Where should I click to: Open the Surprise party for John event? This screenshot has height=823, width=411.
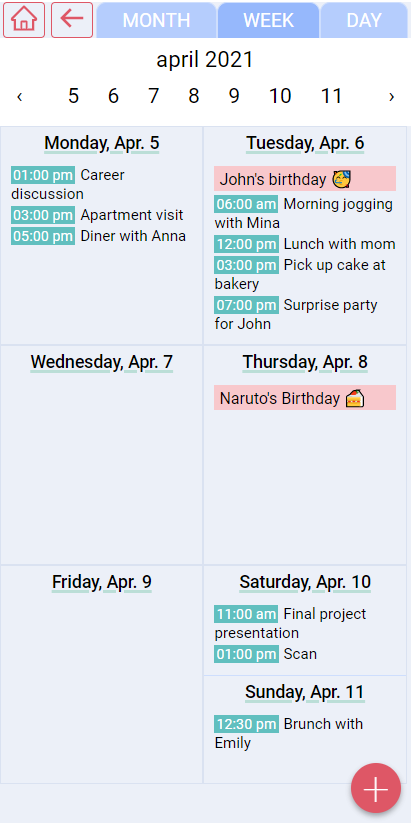(305, 314)
